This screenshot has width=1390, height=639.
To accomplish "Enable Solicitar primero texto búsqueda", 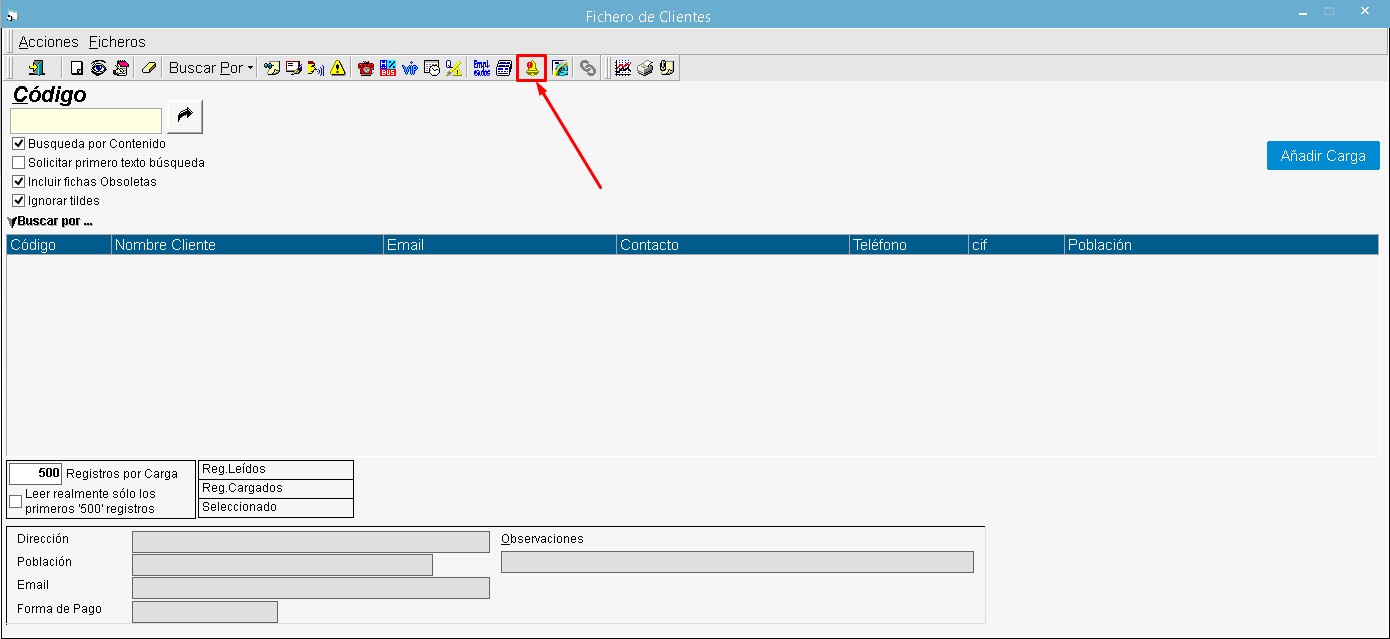I will (18, 163).
